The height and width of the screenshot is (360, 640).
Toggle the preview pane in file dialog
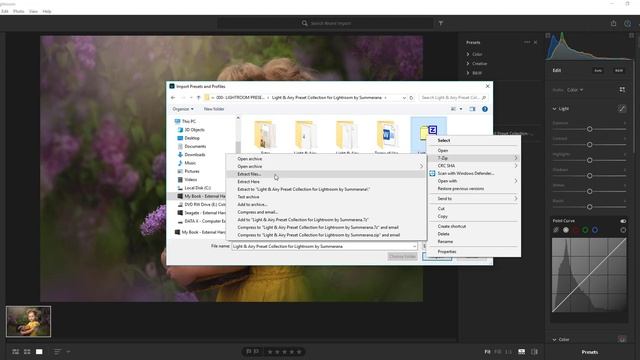(x=472, y=109)
